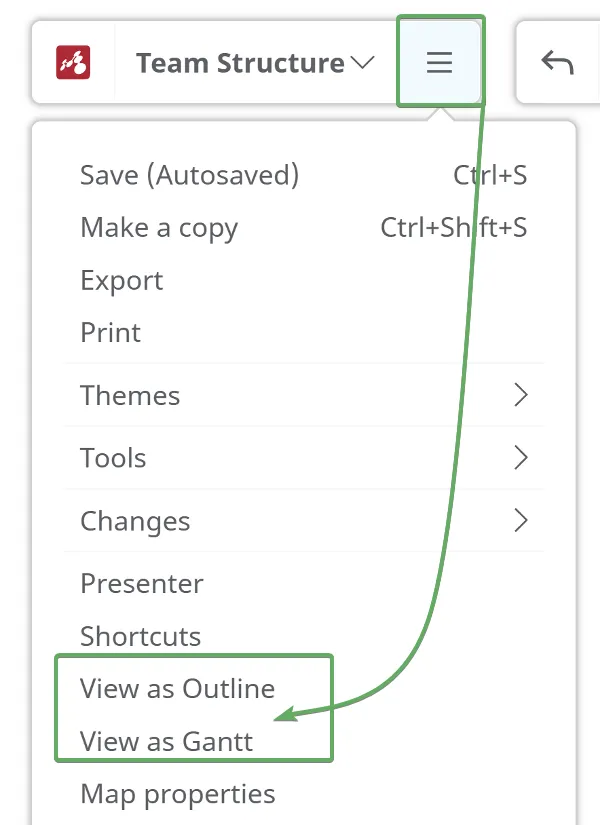Expand the Tools submenu chevron

520,458
